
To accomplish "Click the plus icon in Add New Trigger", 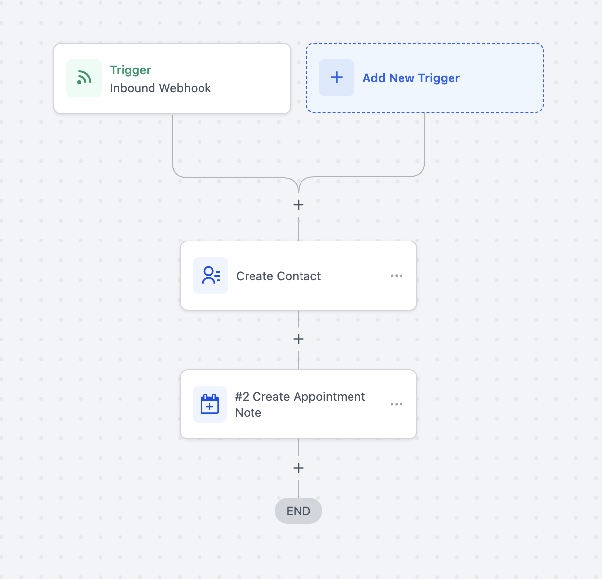I will (x=337, y=78).
